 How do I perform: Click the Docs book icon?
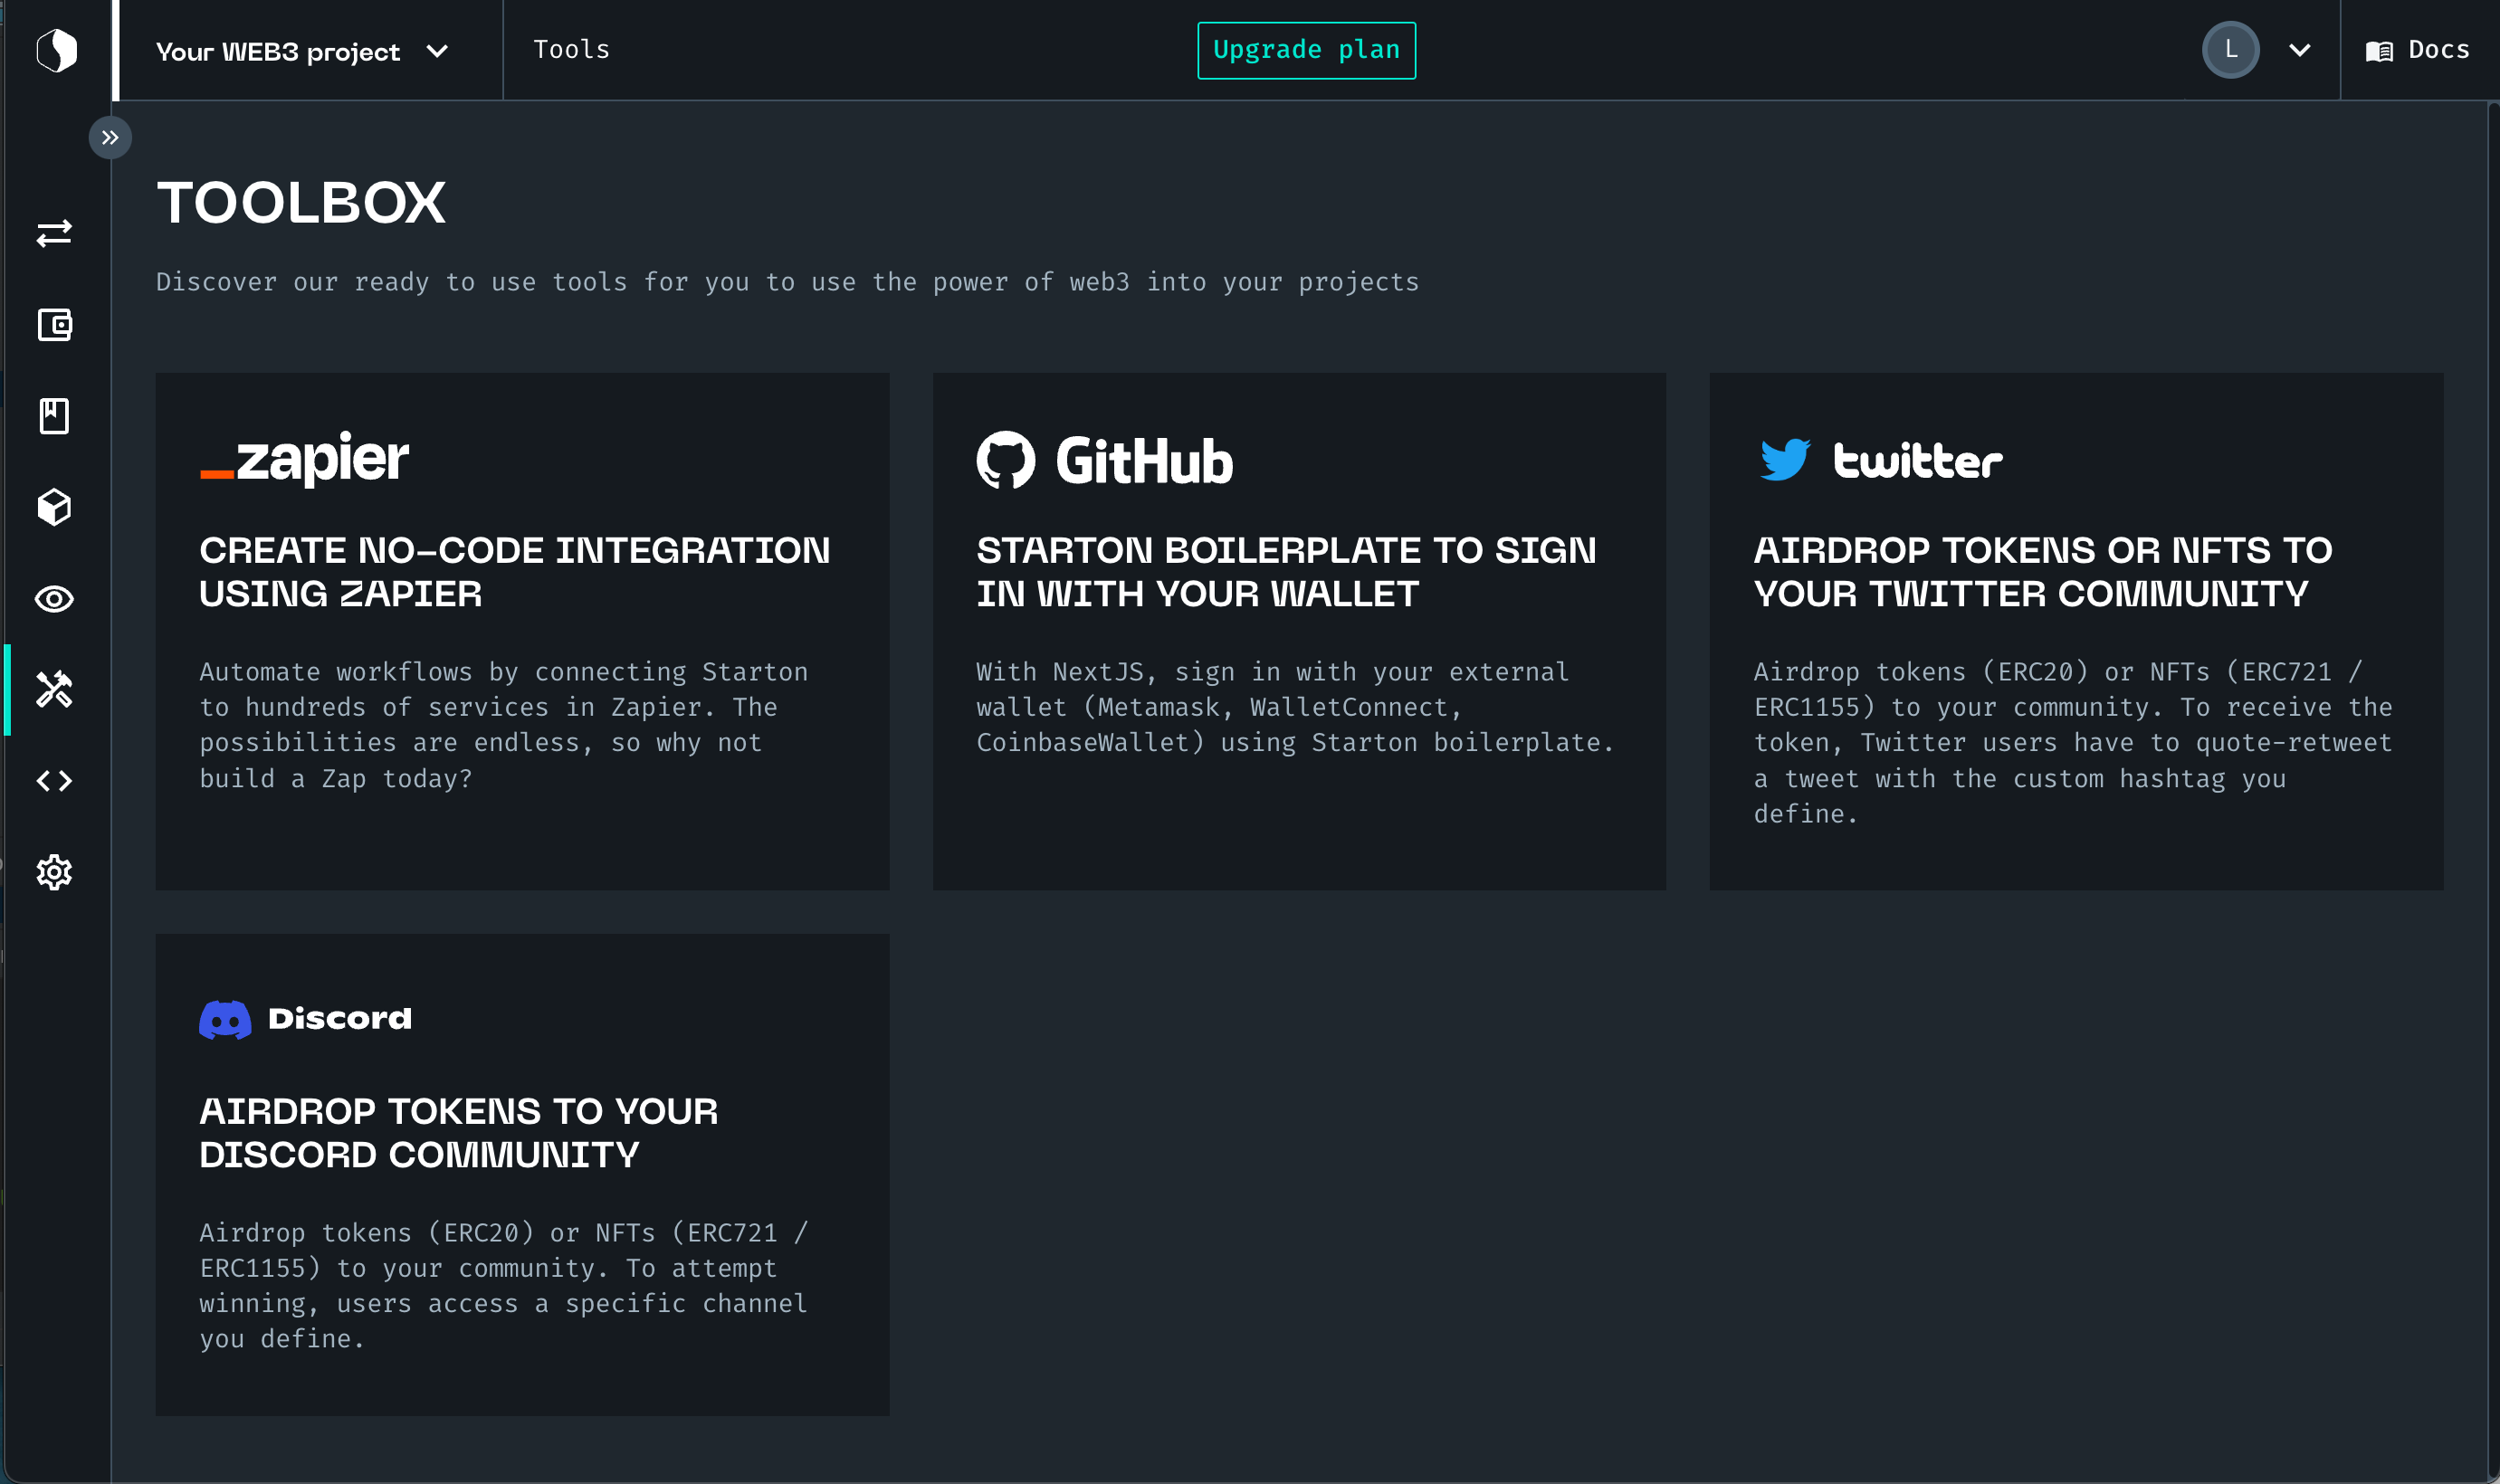pos(2379,51)
